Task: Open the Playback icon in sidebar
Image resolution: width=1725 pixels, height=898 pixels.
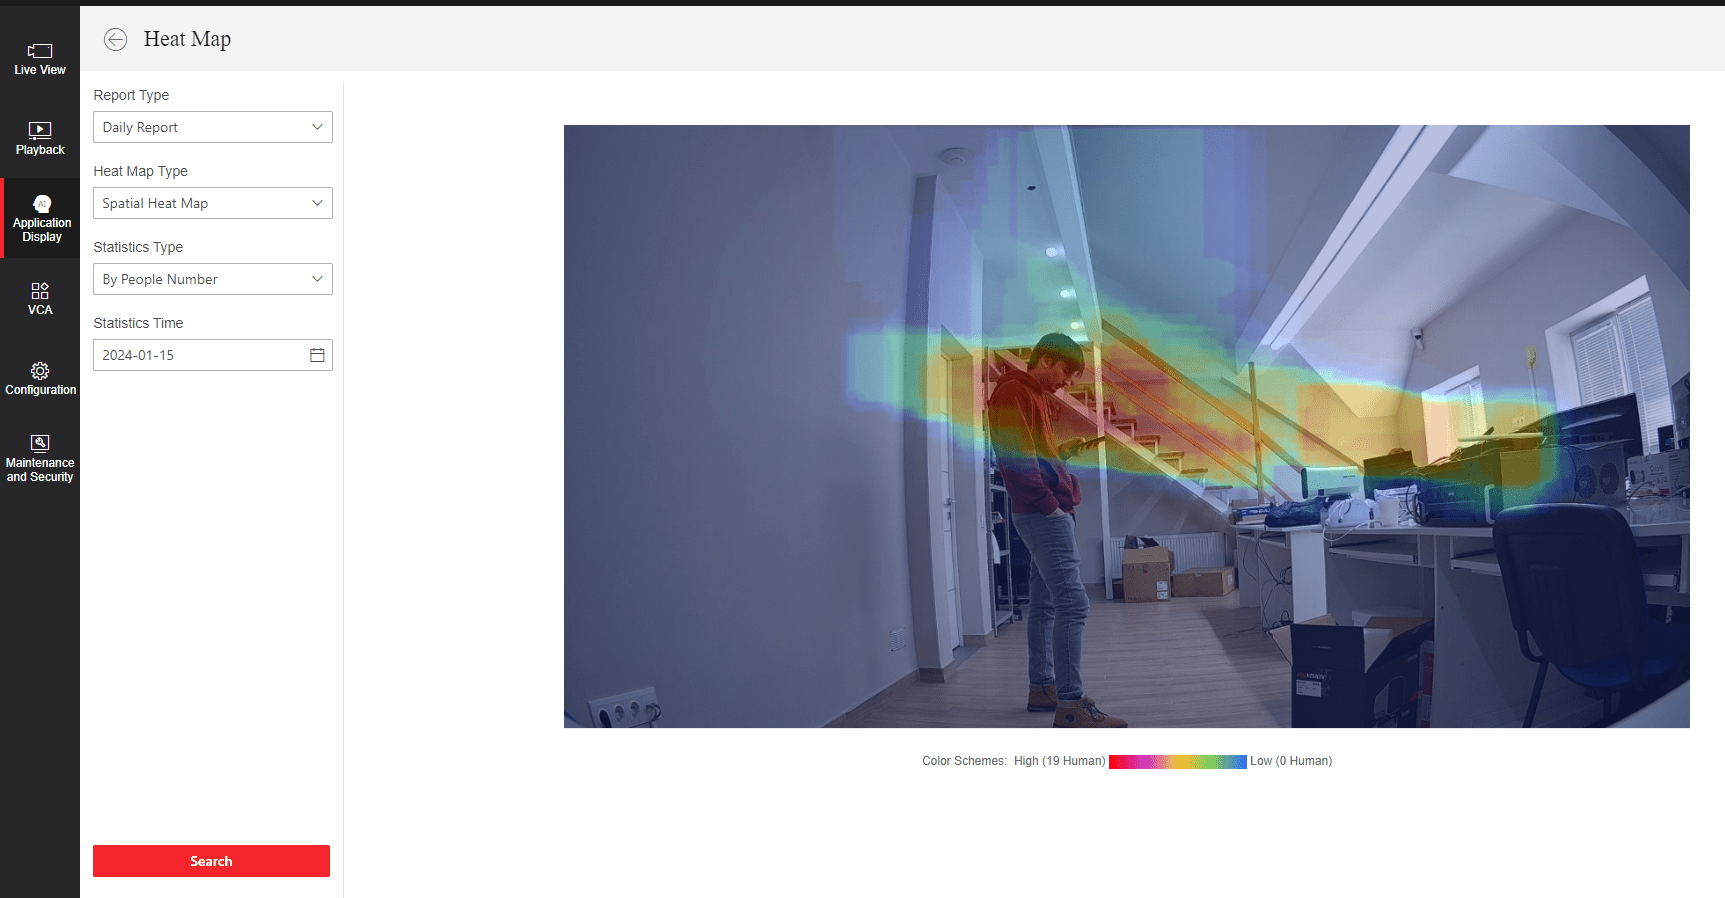Action: click(40, 130)
